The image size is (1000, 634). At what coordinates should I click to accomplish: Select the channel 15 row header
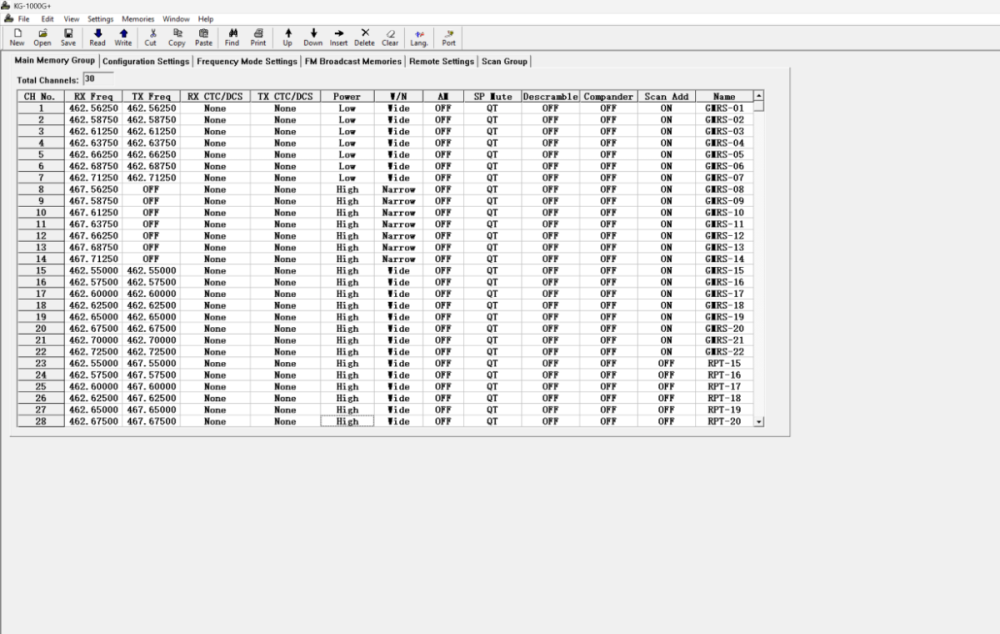tap(41, 271)
